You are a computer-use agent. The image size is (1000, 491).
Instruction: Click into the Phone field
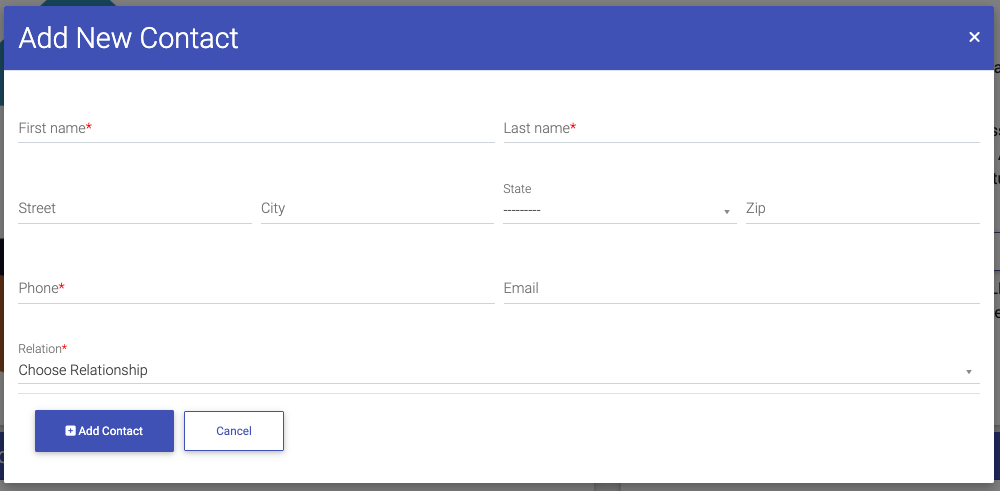(256, 289)
